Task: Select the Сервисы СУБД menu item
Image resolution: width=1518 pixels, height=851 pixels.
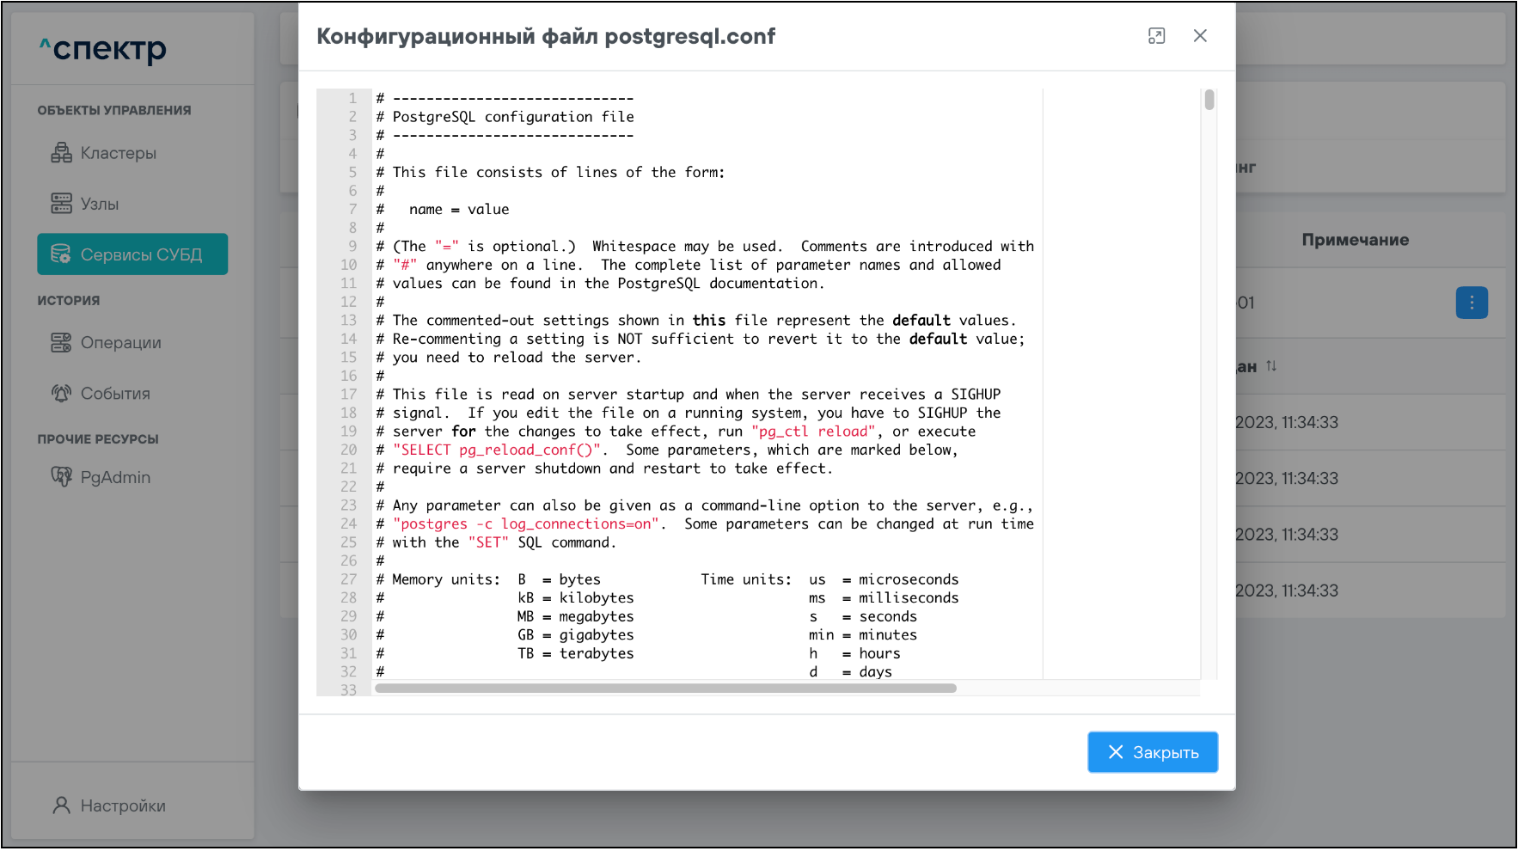Action: [132, 255]
